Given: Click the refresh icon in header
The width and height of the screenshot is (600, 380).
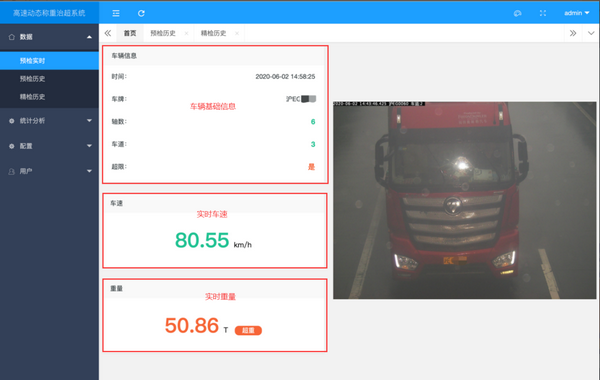Looking at the screenshot, I should point(141,13).
